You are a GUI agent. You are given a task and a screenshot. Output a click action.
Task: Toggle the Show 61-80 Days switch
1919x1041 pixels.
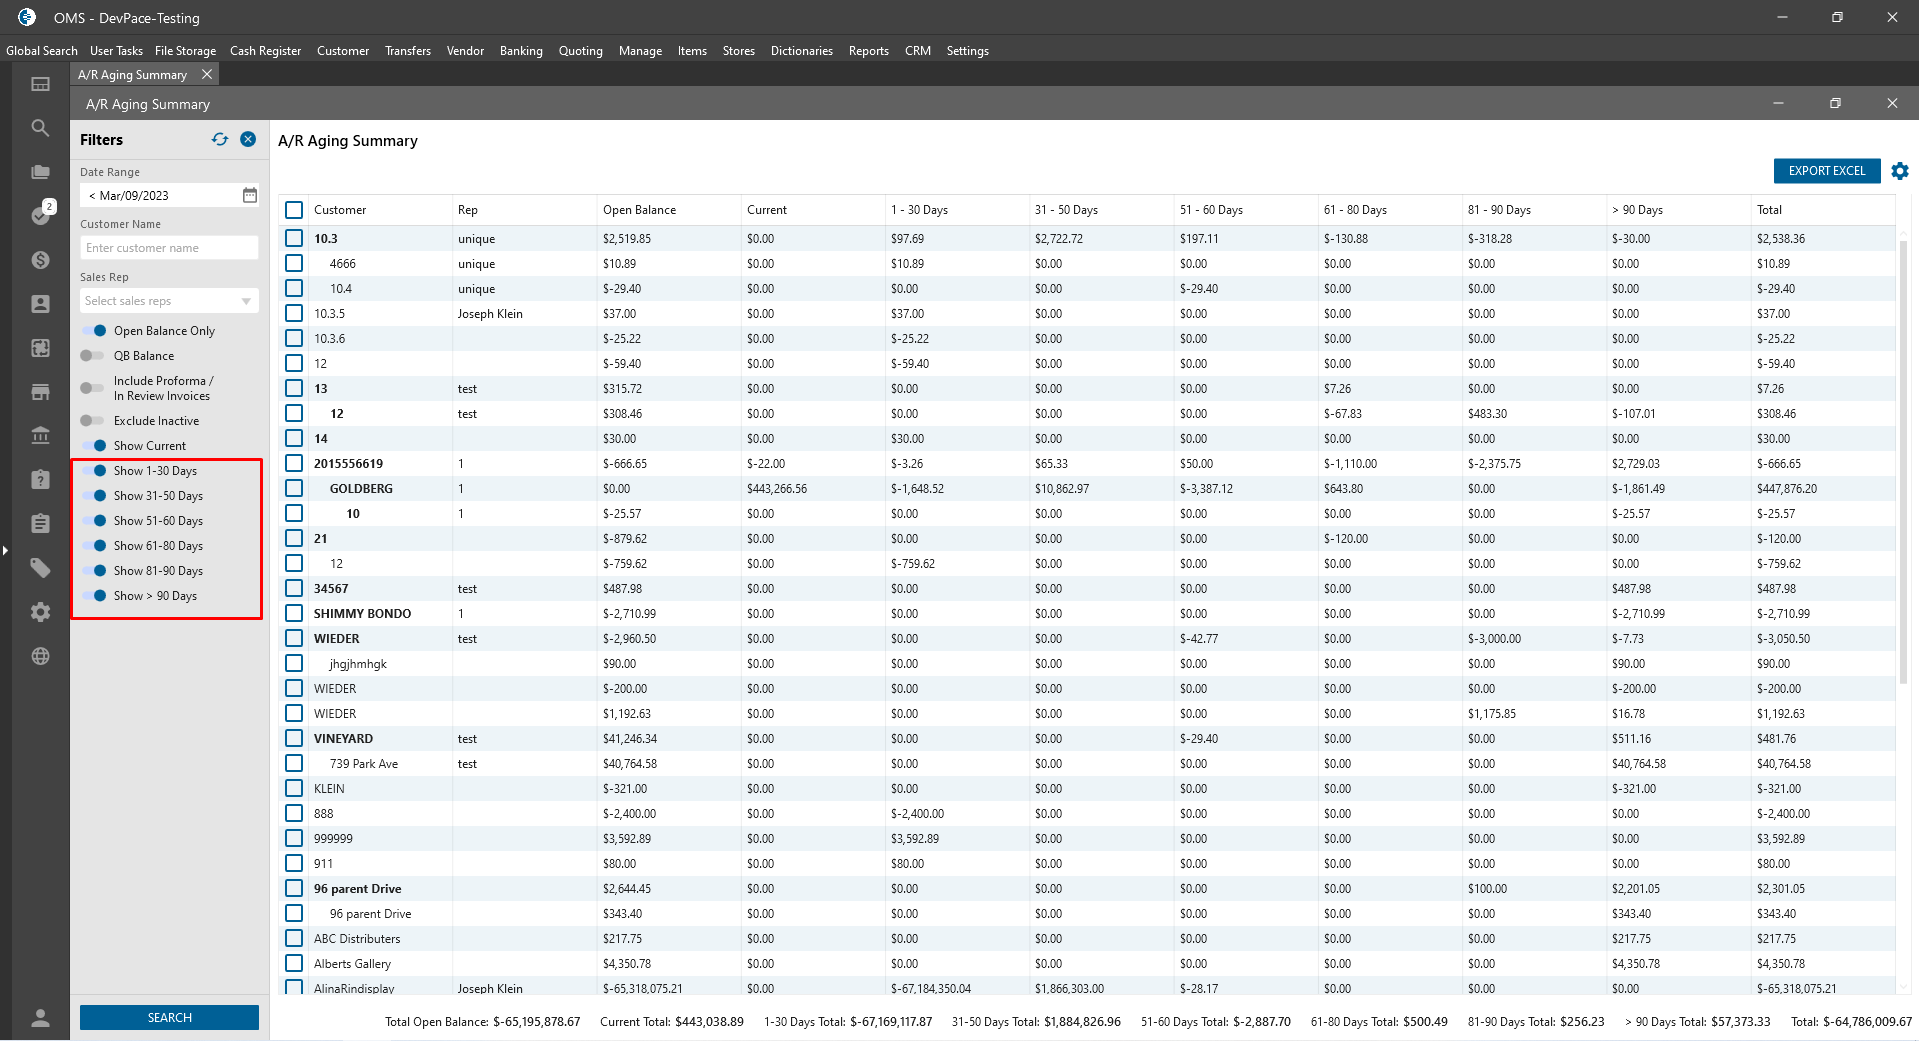click(x=93, y=545)
